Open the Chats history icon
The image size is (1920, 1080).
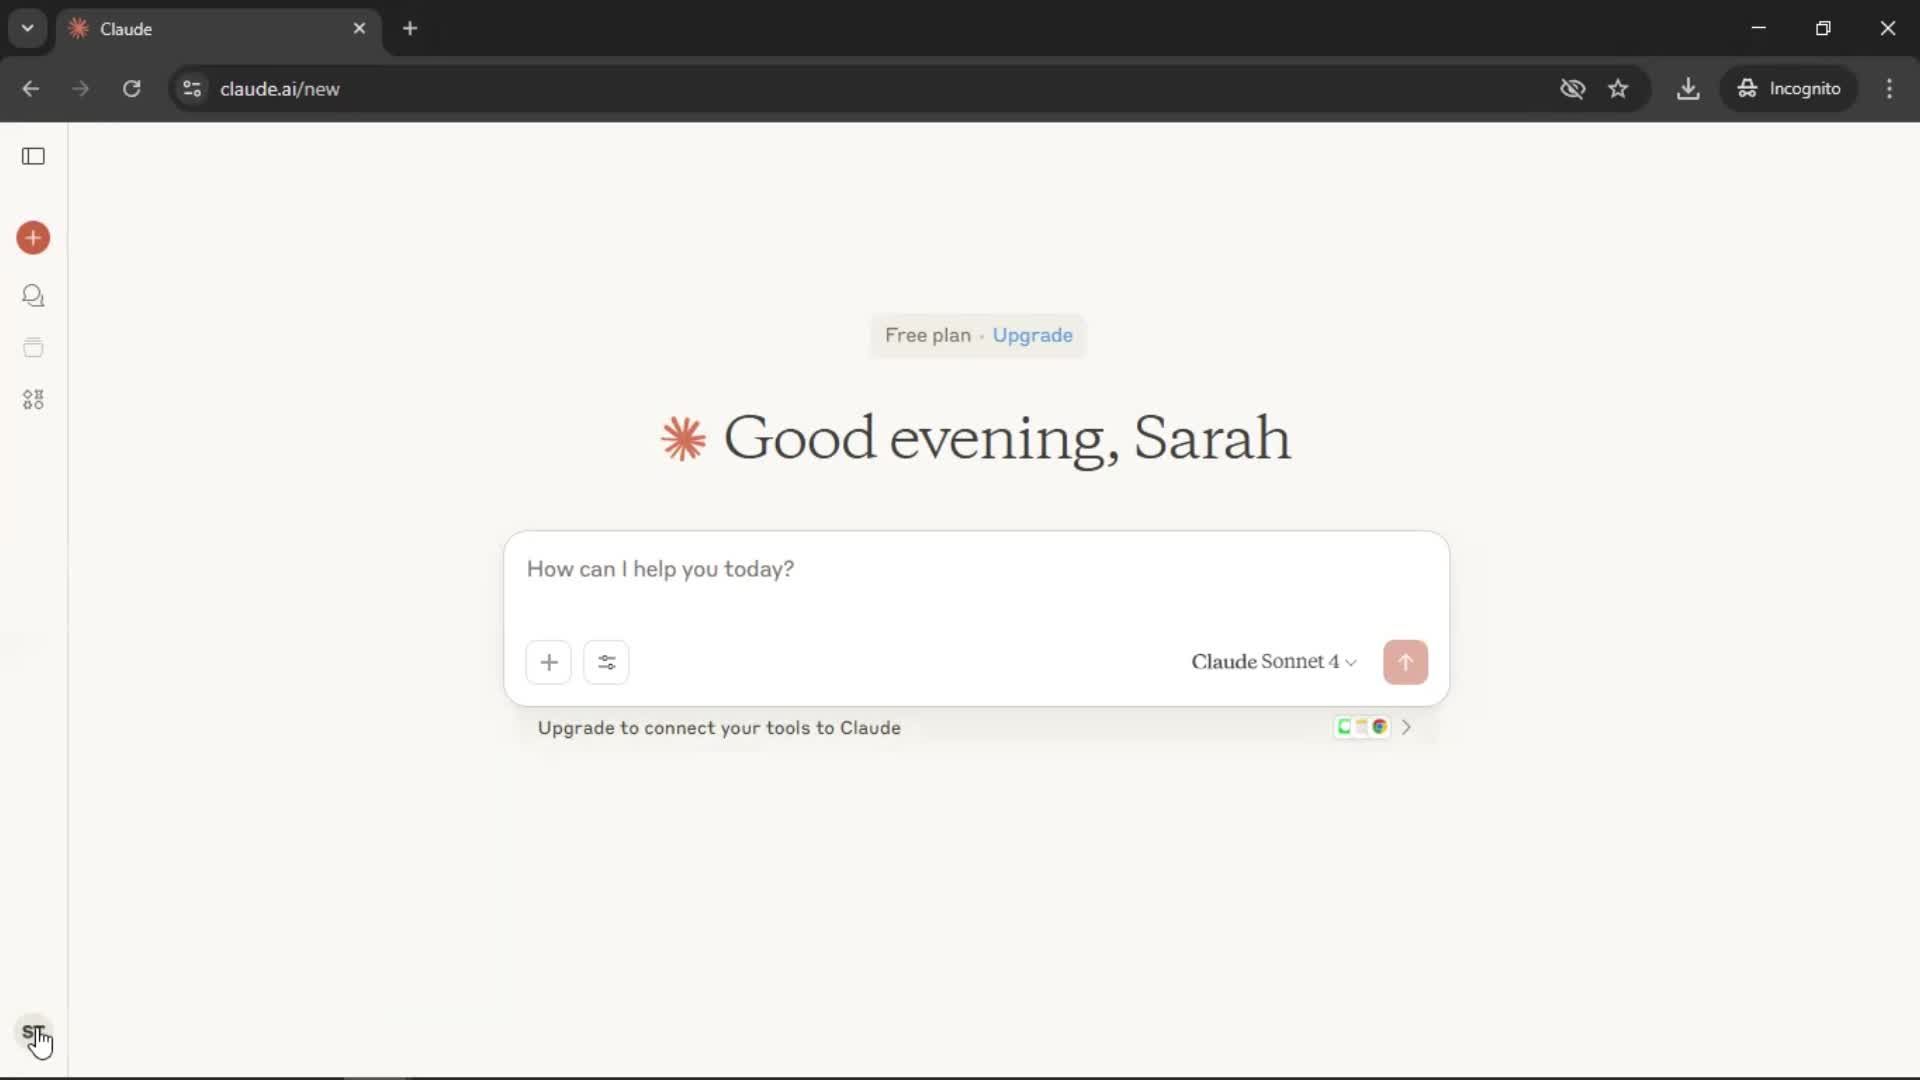(x=33, y=296)
